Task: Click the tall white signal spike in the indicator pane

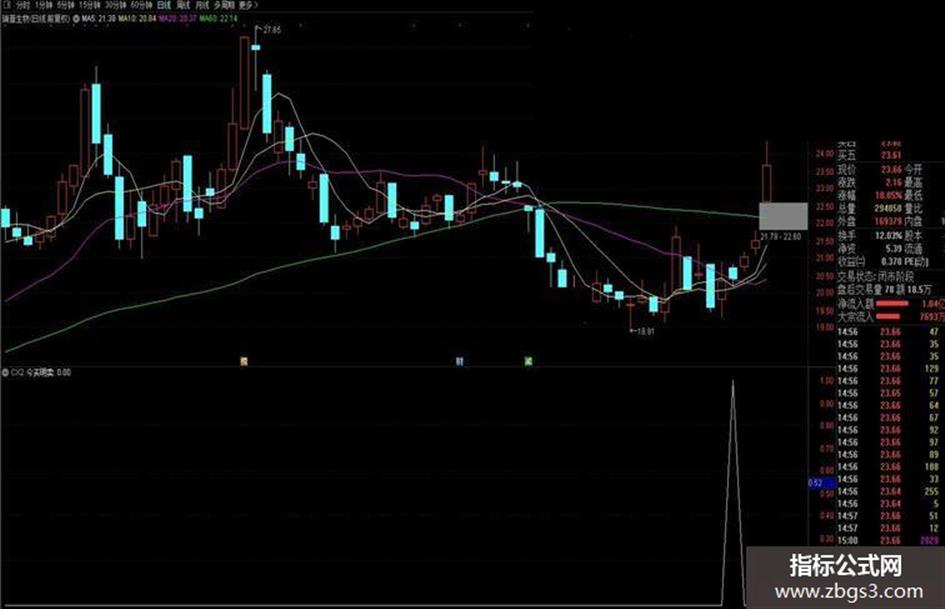Action: pos(733,491)
